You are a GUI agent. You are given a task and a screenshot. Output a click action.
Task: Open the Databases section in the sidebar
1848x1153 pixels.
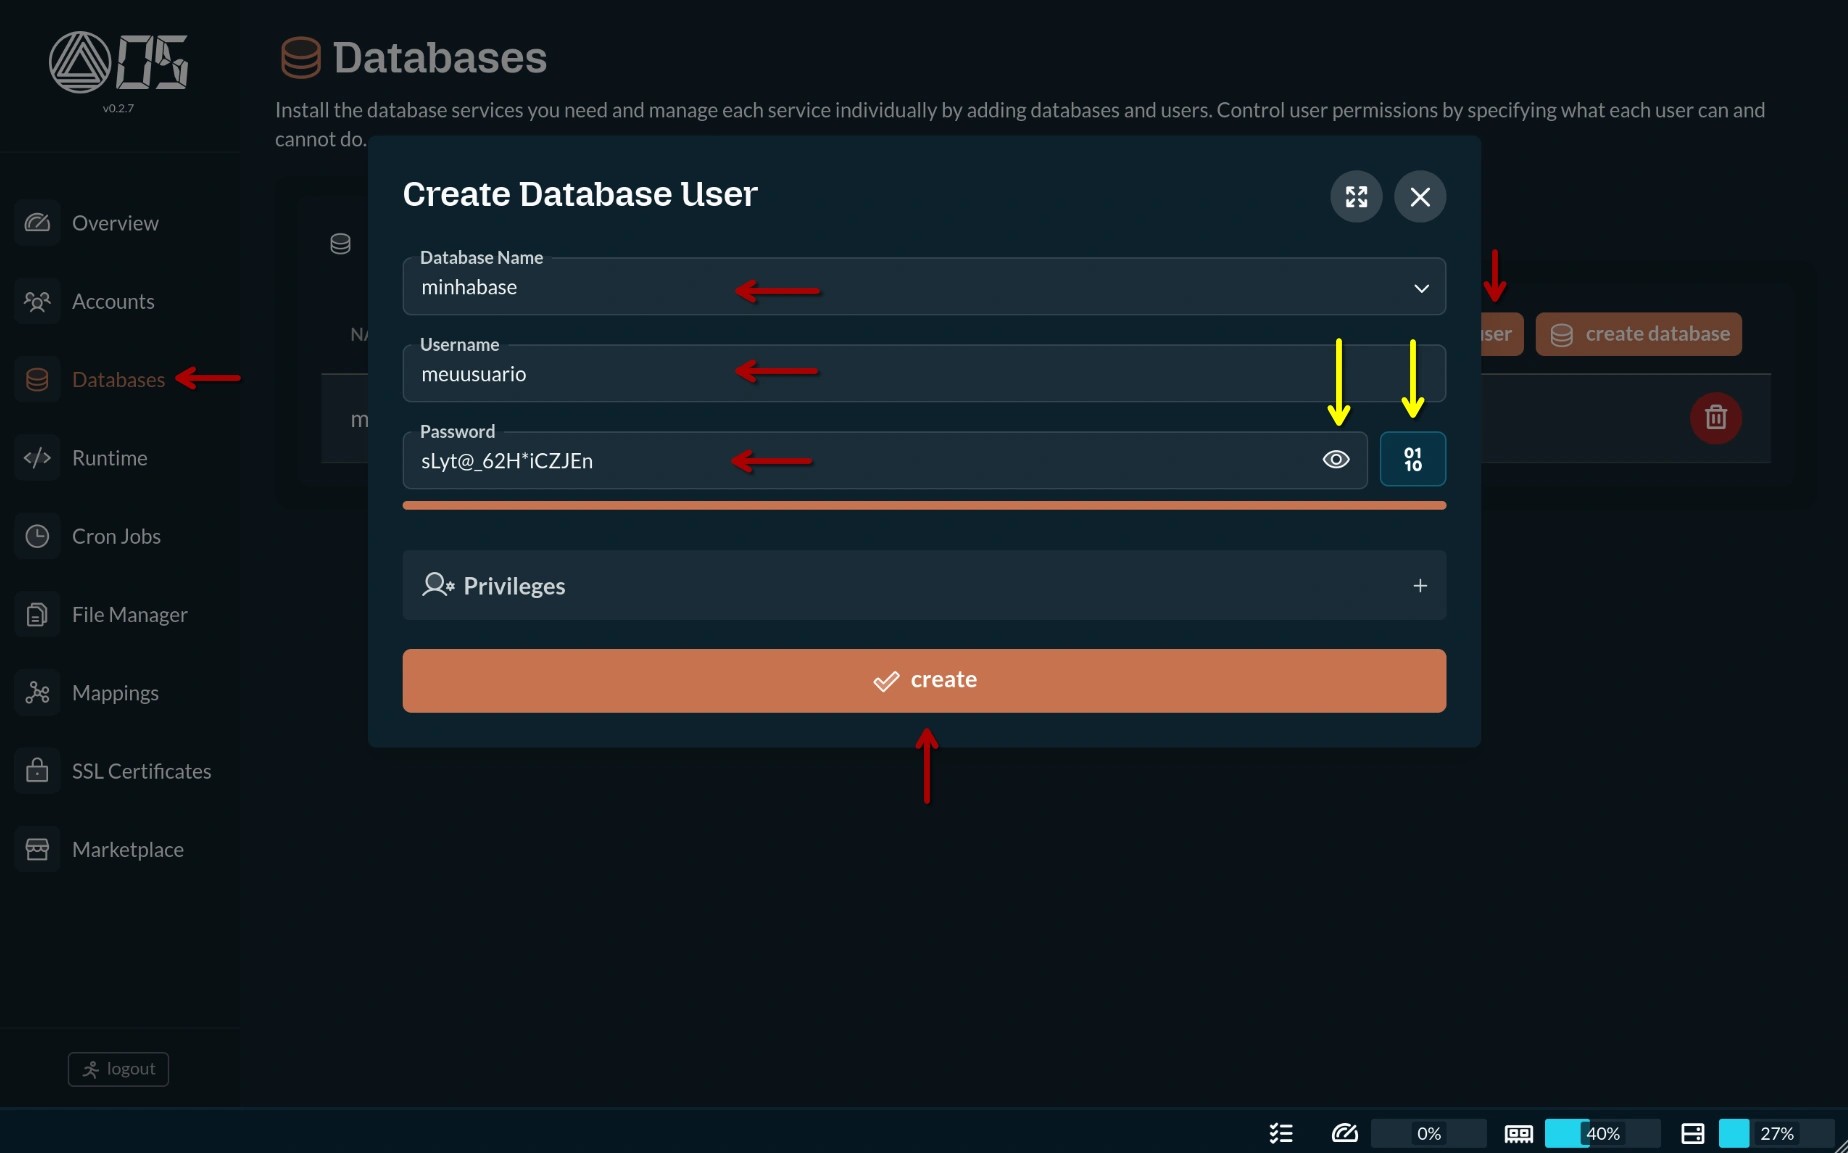click(x=117, y=379)
